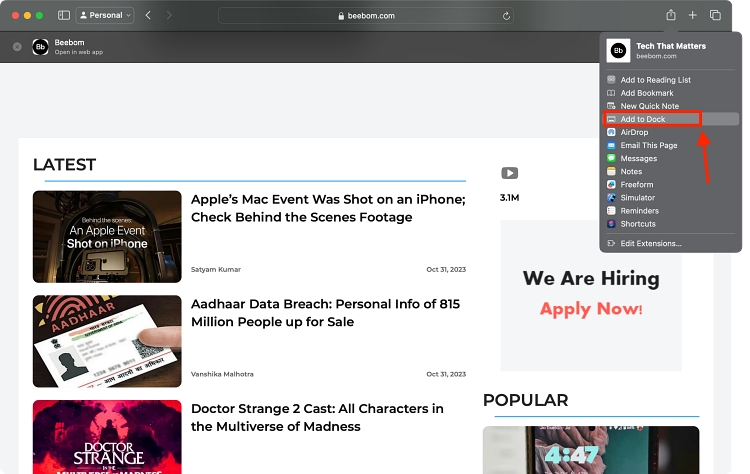
Task: Click the Reading List glasses icon
Action: (611, 79)
